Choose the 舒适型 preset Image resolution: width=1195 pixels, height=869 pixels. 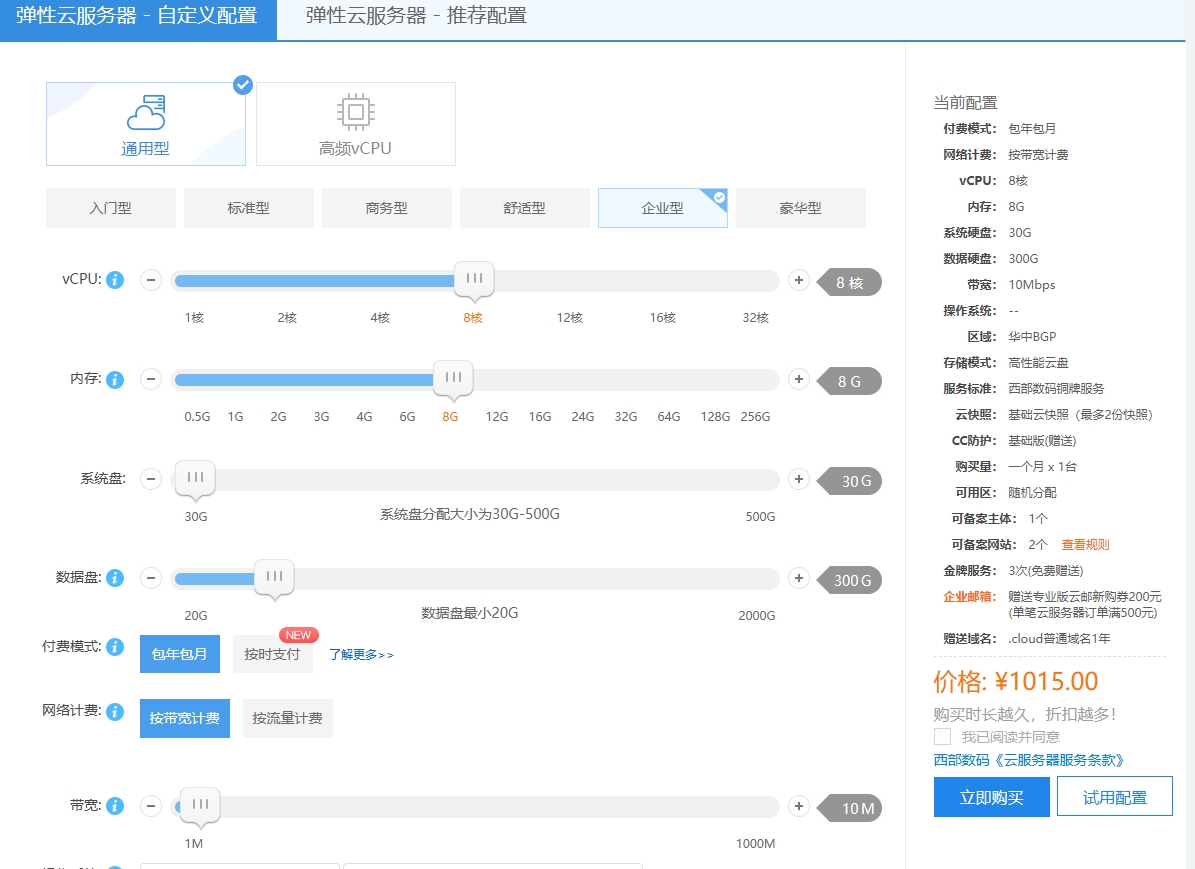click(524, 207)
